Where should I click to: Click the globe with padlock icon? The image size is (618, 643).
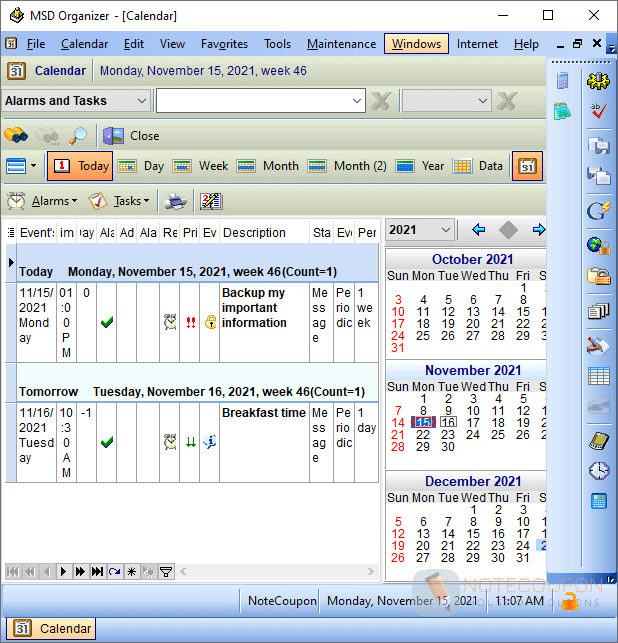pos(598,246)
